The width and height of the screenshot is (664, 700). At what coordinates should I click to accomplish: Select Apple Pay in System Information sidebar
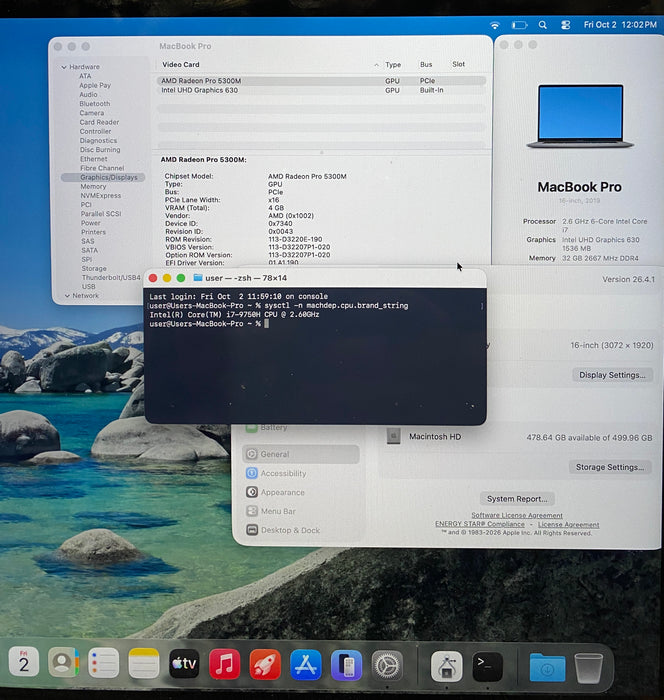tap(95, 85)
